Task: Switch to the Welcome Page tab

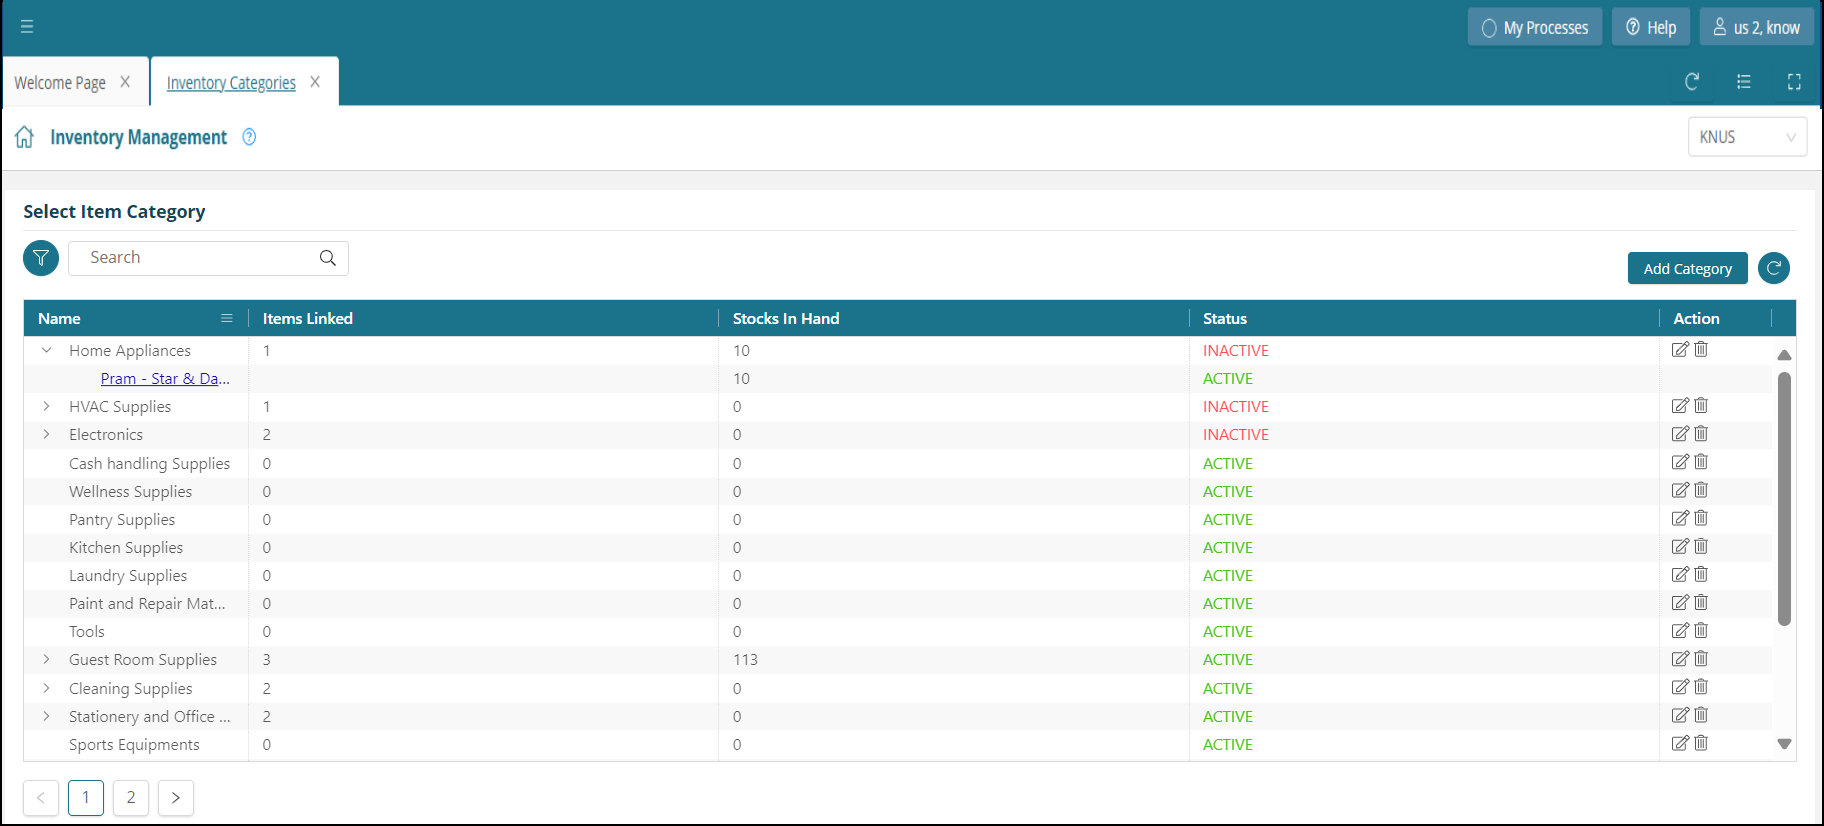Action: [x=60, y=83]
